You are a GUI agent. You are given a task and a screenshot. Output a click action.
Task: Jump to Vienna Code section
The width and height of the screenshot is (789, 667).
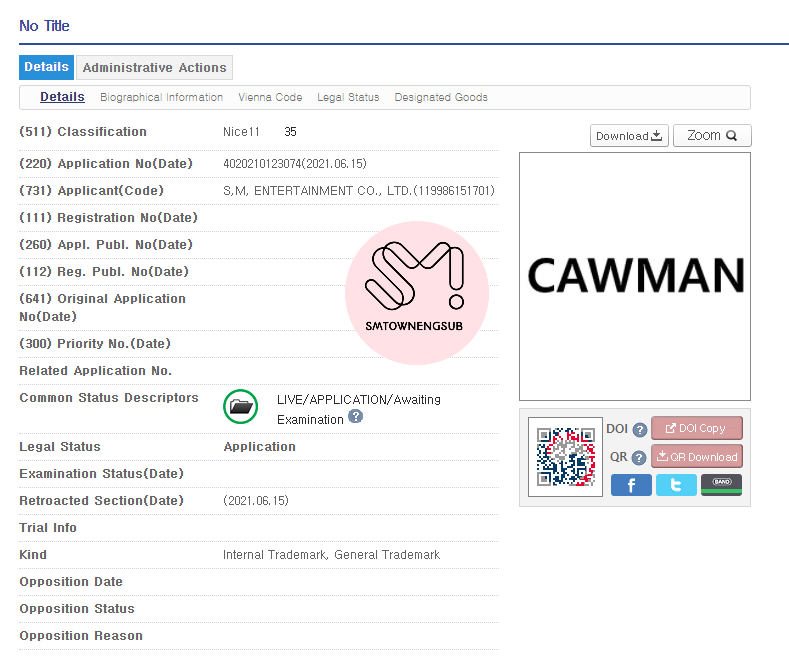[x=270, y=97]
